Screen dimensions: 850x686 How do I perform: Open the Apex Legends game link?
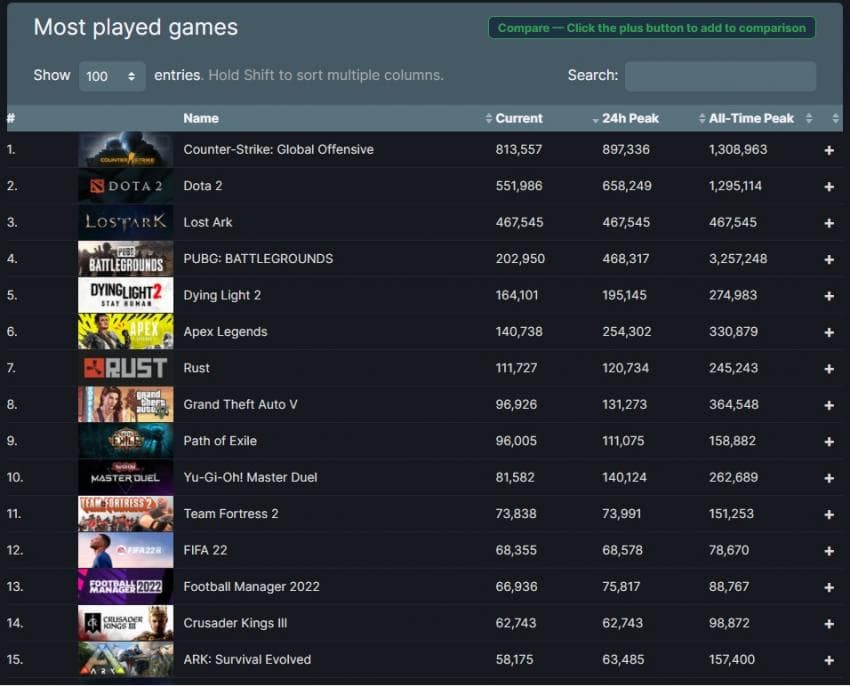[226, 332]
